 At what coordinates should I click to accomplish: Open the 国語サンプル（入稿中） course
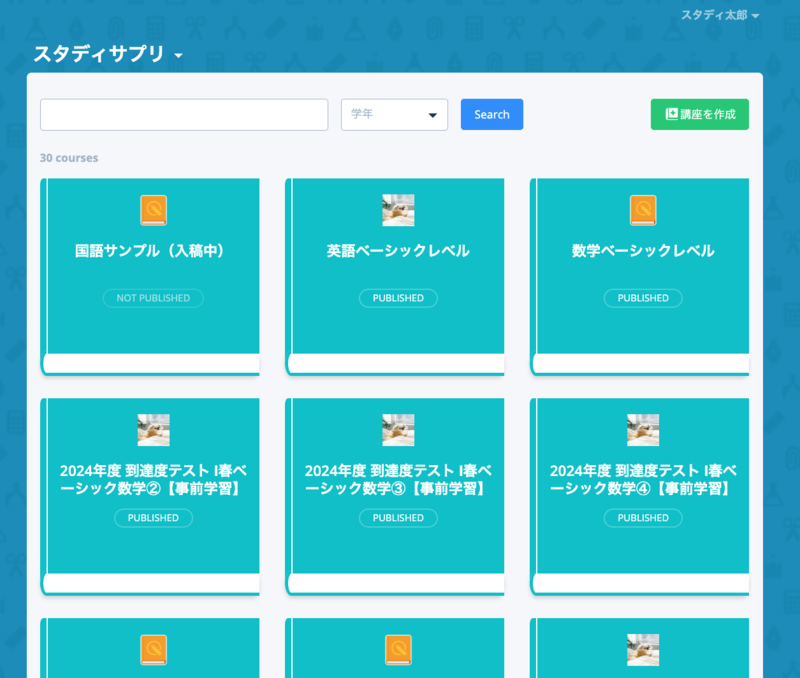tap(150, 277)
